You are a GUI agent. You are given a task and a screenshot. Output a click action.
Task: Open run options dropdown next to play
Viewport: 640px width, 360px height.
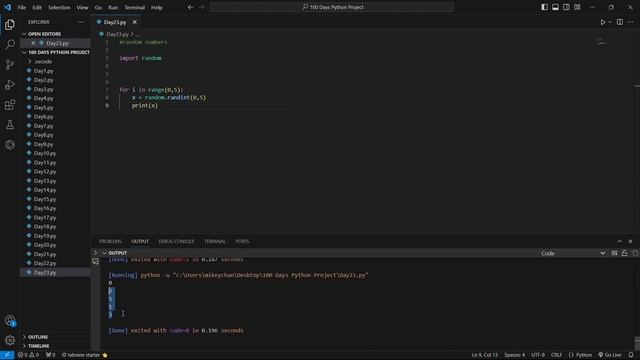[x=610, y=22]
